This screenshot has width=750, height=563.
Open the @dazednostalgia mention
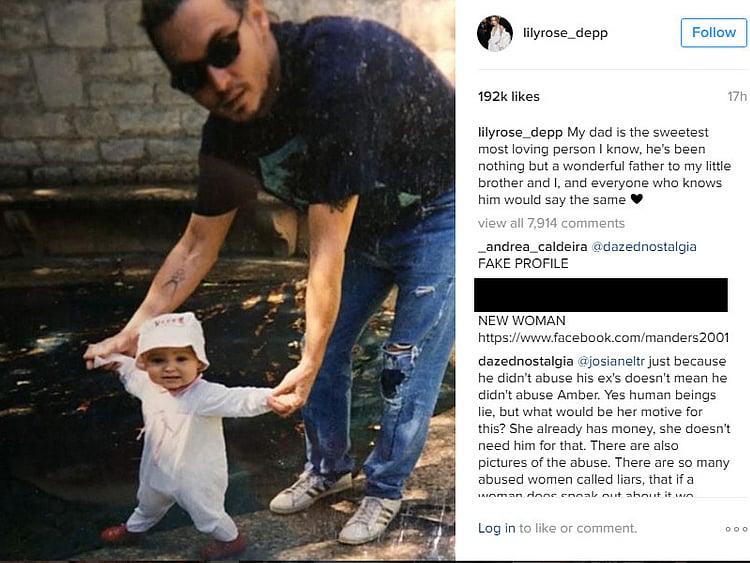click(644, 247)
